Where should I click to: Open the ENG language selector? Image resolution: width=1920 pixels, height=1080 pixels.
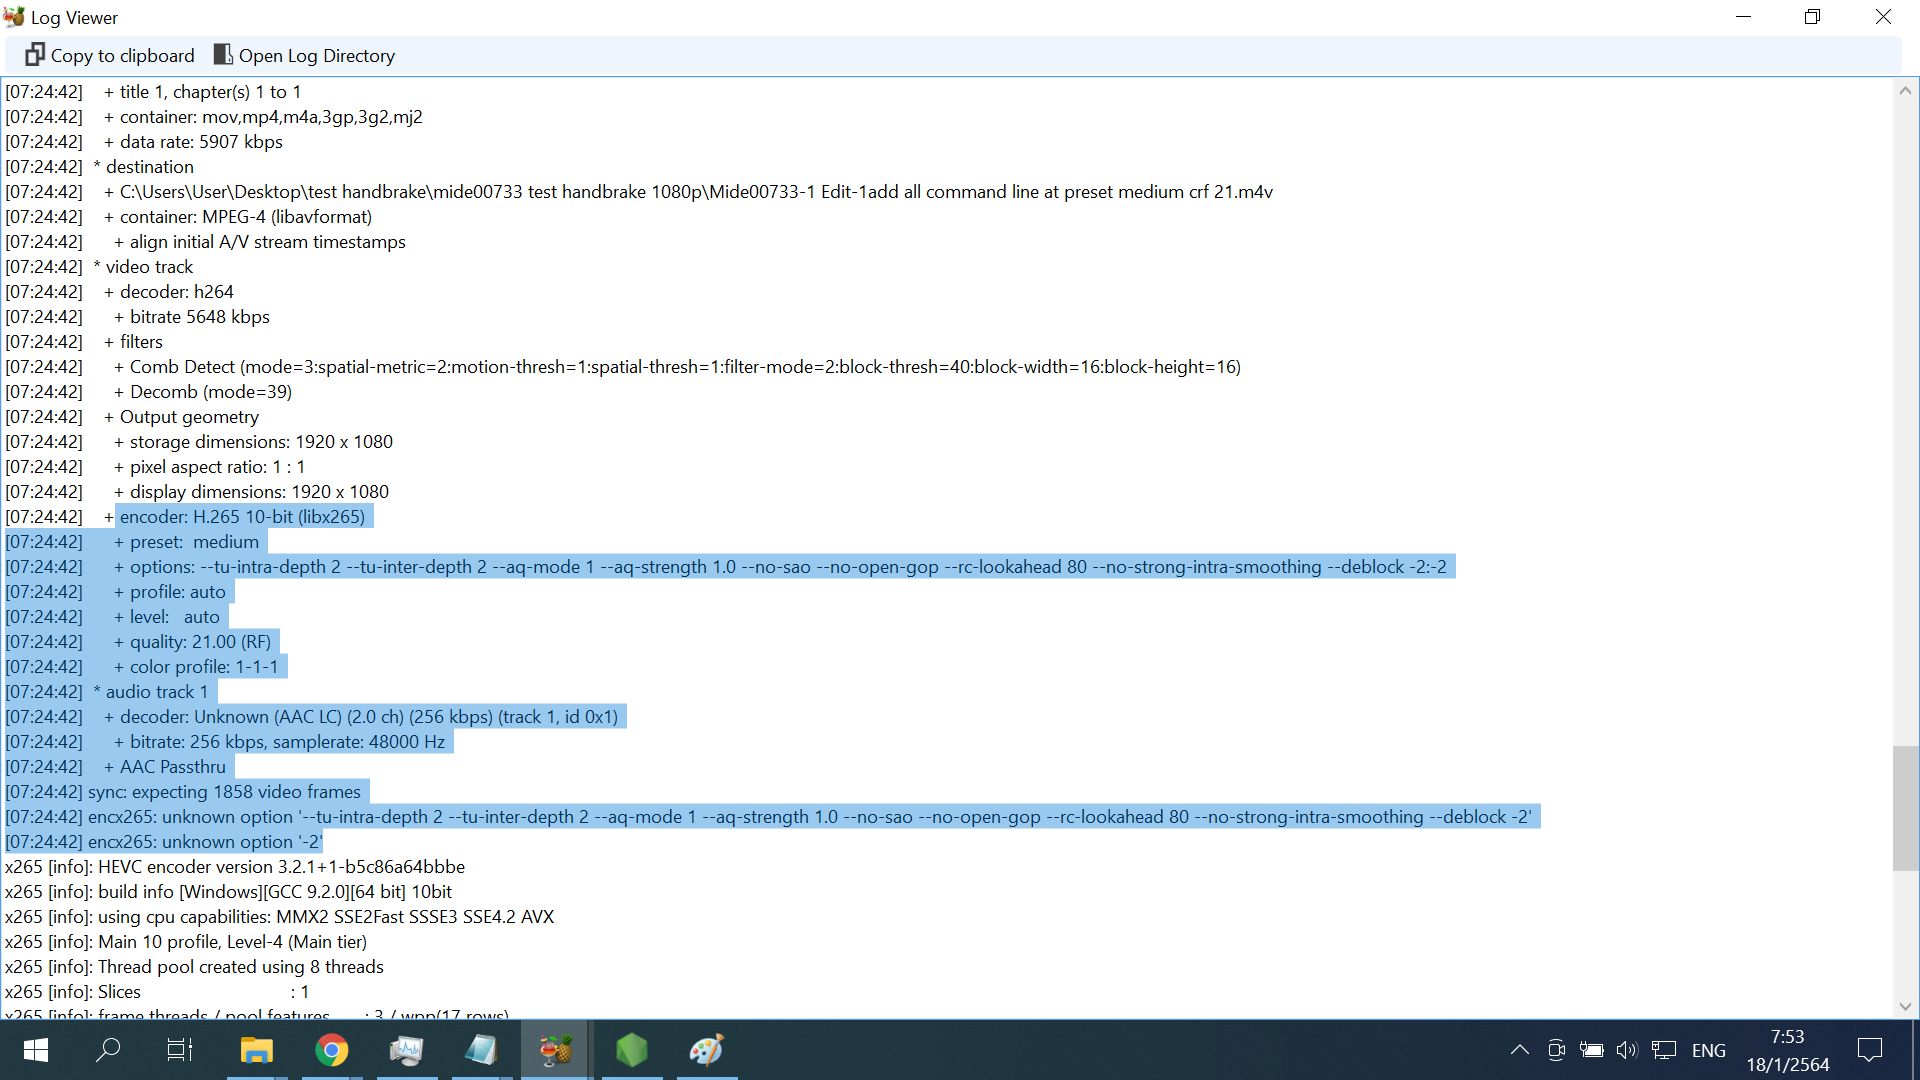pos(1708,1050)
